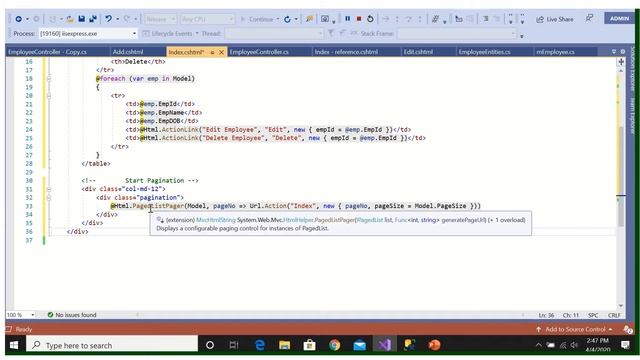Open the Team Explorer side tab
The width and height of the screenshot is (640, 360).
[633, 116]
